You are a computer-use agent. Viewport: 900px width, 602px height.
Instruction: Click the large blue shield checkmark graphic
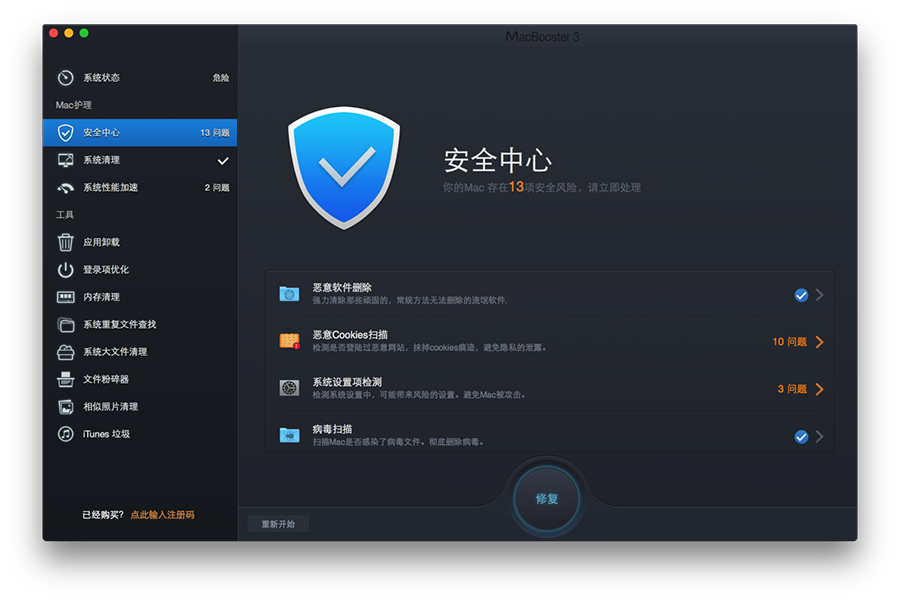click(344, 168)
